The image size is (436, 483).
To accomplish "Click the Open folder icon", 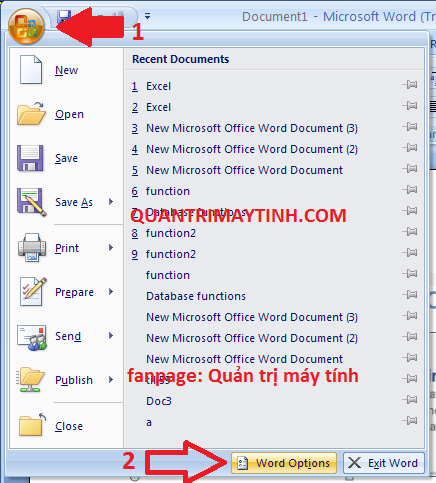I will coord(31,113).
